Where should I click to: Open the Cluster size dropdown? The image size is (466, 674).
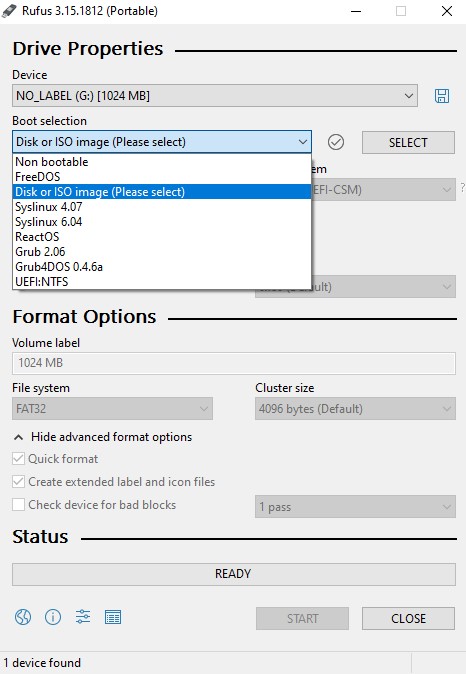(355, 408)
